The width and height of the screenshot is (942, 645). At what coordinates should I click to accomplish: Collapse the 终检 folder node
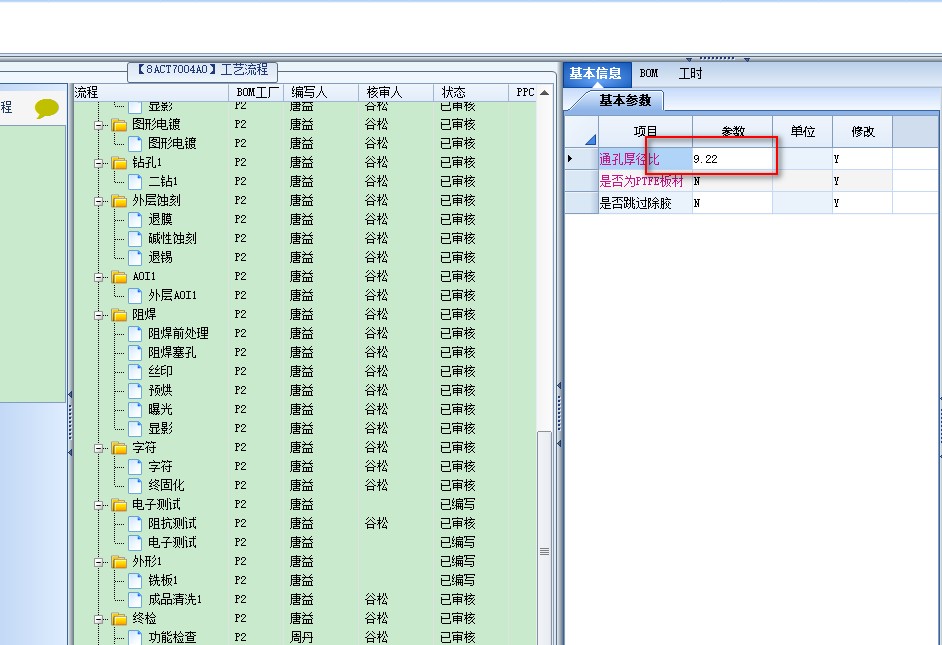pos(99,619)
